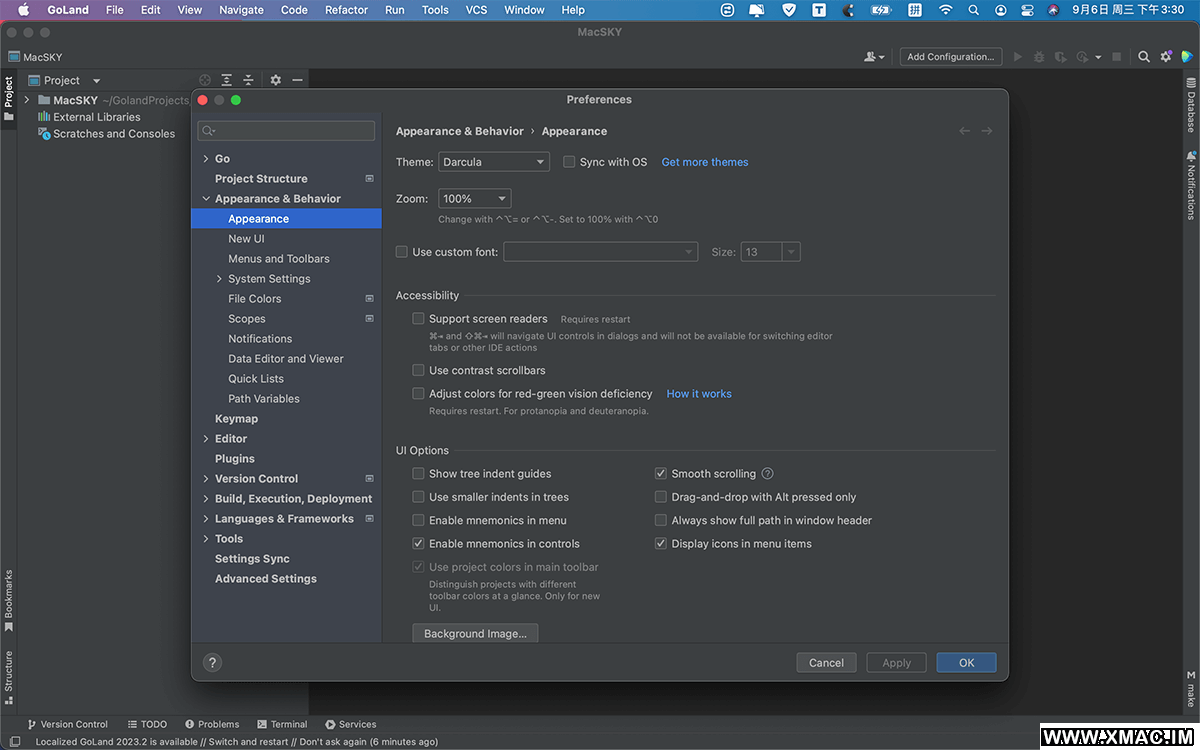The image size is (1200, 750).
Task: Open the Bookmarks tool window
Action: 8,601
